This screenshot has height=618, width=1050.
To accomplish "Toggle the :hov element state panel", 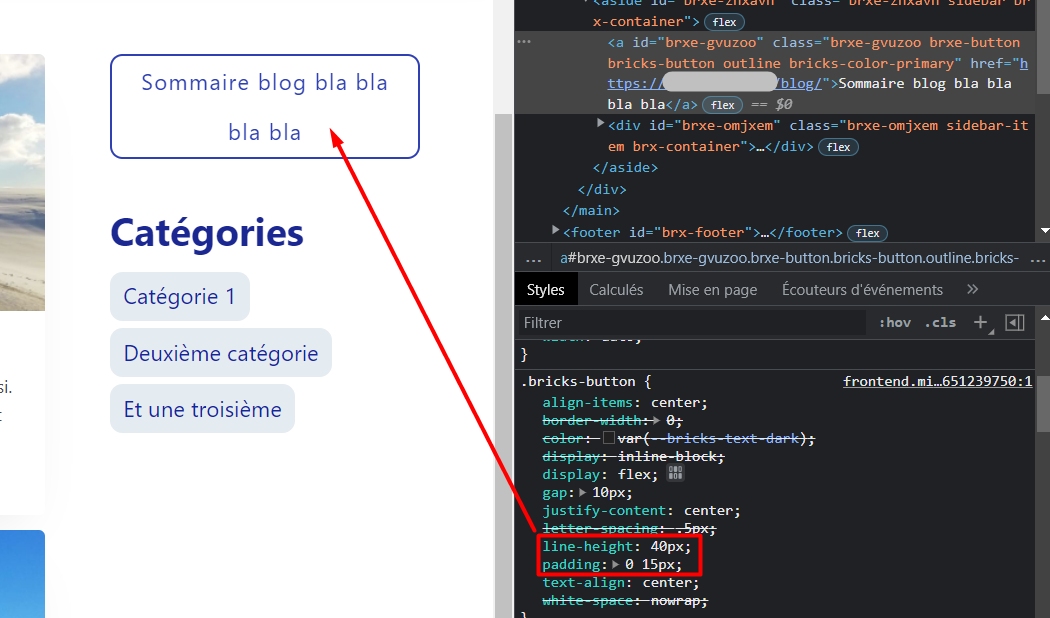I will click(x=895, y=323).
